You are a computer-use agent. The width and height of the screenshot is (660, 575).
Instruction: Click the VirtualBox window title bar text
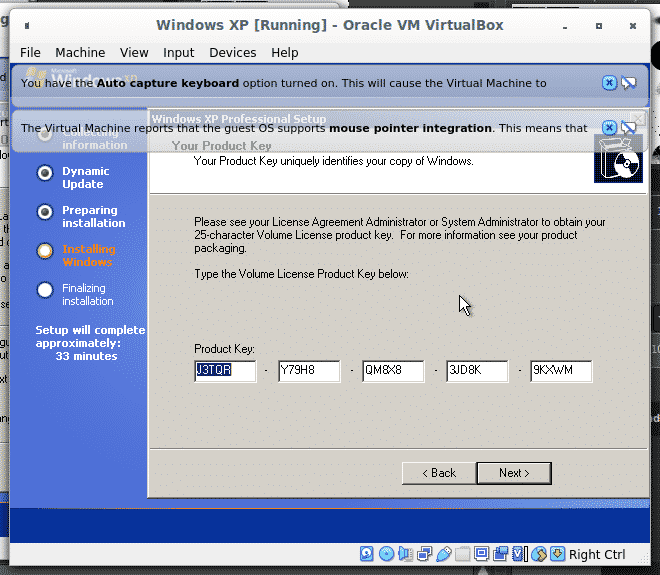330,25
